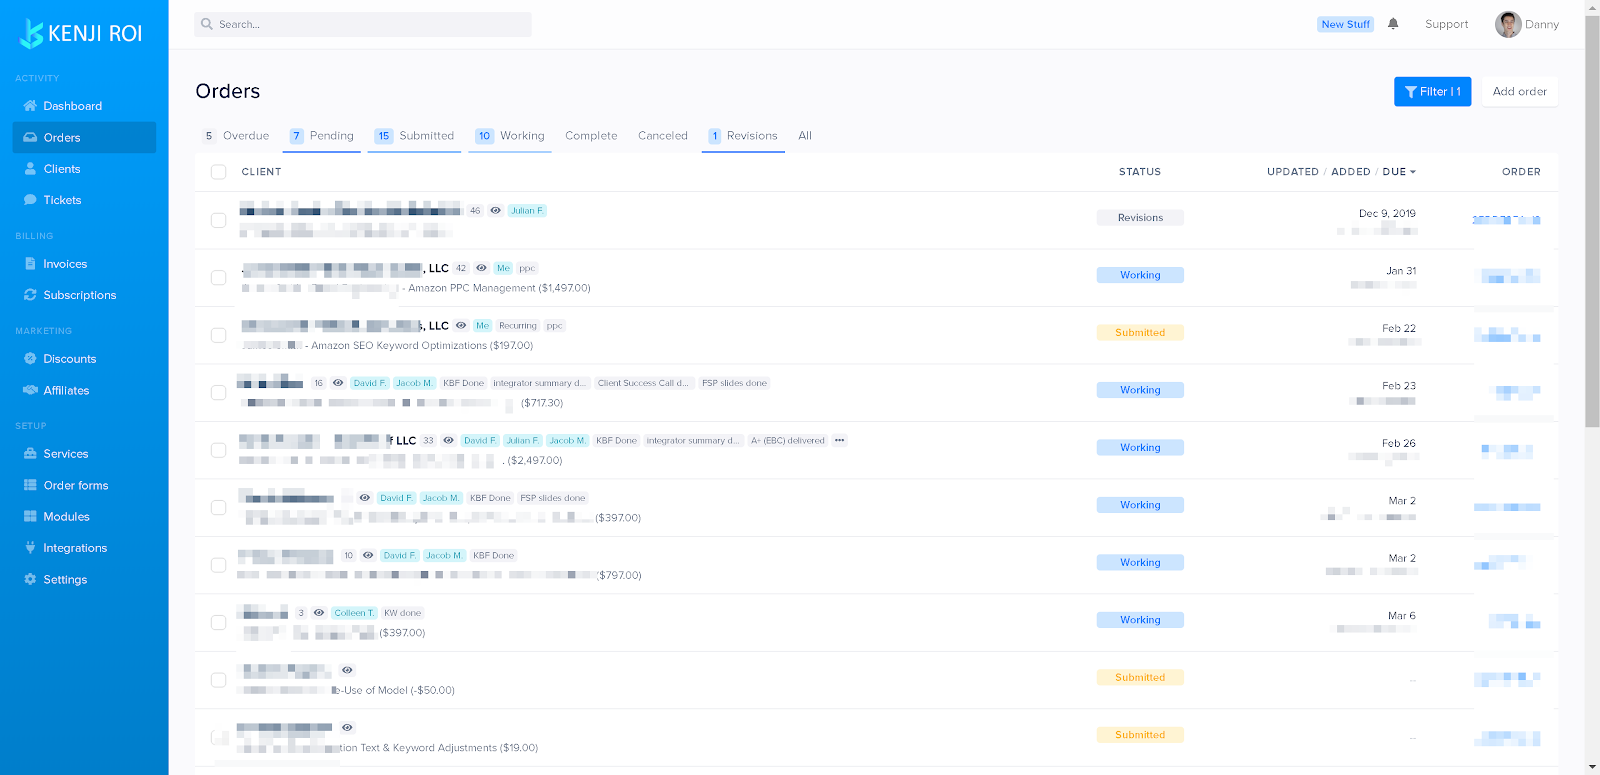Click the Kenji ROI logo
The image size is (1600, 775).
[82, 33]
